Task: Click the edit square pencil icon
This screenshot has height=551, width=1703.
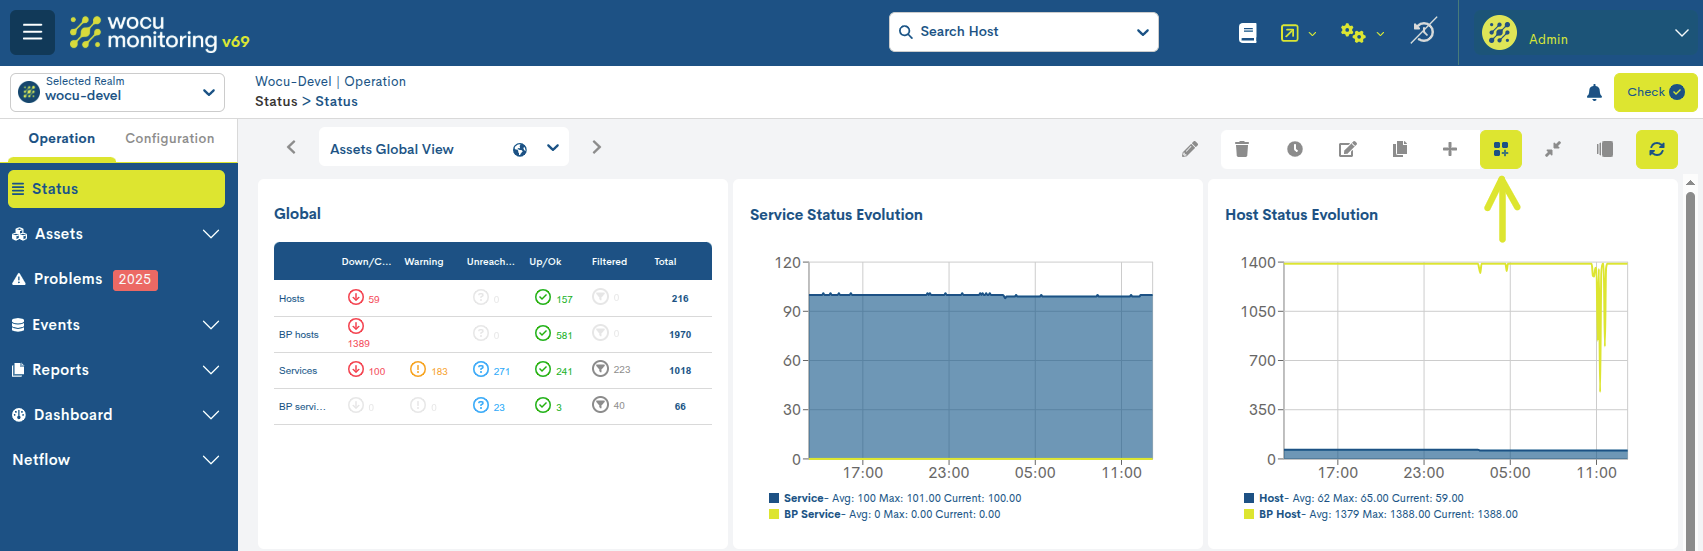Action: coord(1348,149)
